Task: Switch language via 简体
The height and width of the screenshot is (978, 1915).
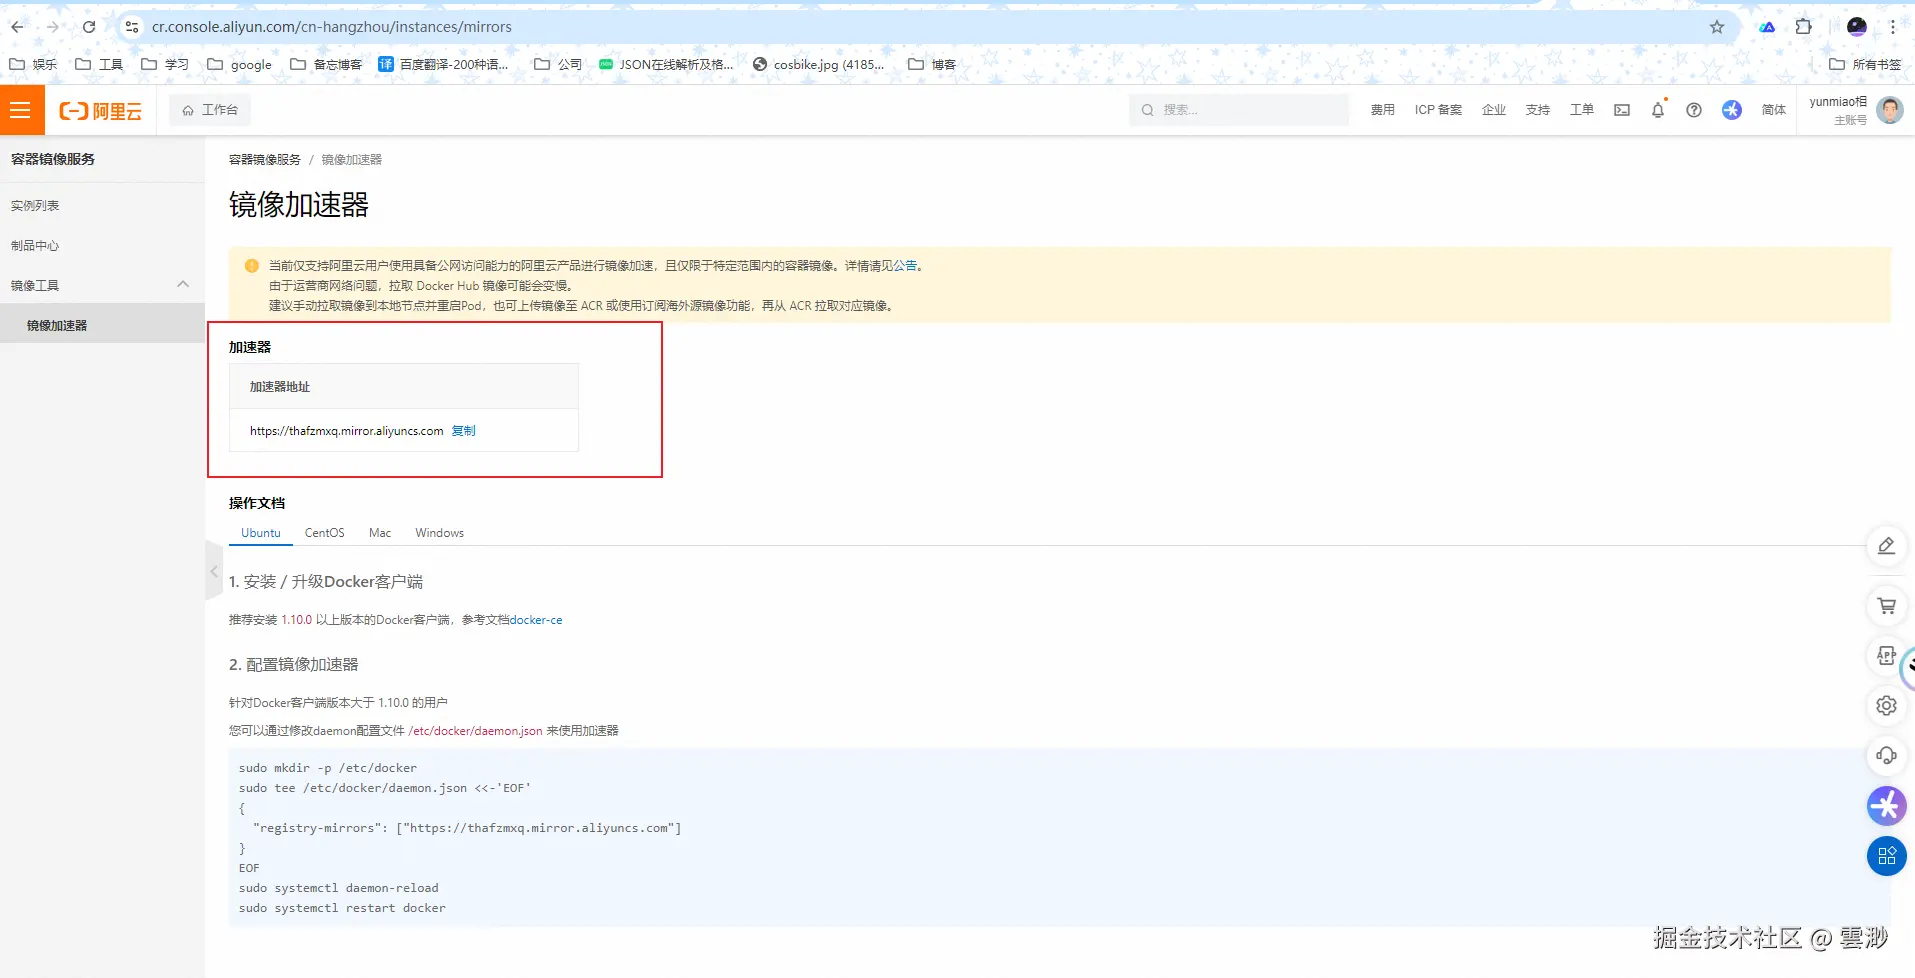Action: click(1774, 110)
